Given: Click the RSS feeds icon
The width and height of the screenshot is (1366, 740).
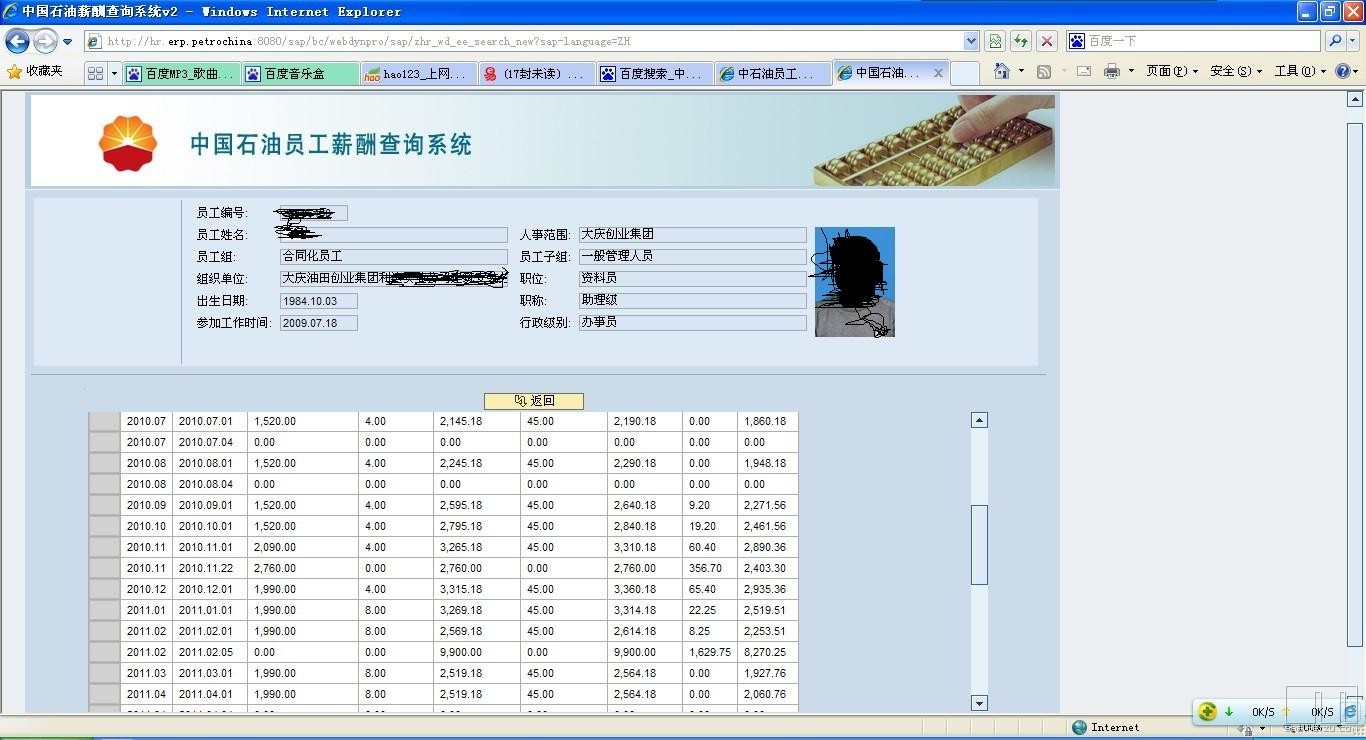Looking at the screenshot, I should (x=1044, y=71).
